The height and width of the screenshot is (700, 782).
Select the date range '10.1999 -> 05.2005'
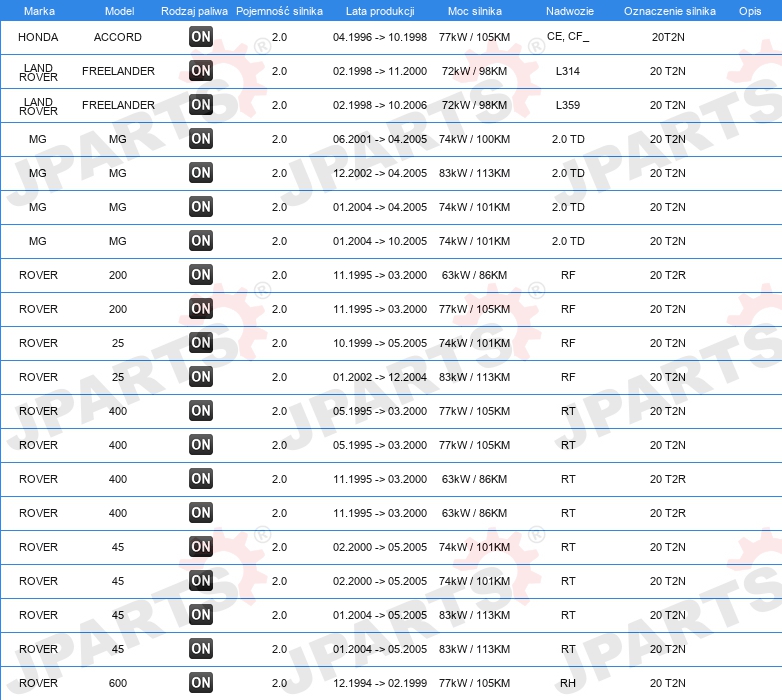pos(380,343)
